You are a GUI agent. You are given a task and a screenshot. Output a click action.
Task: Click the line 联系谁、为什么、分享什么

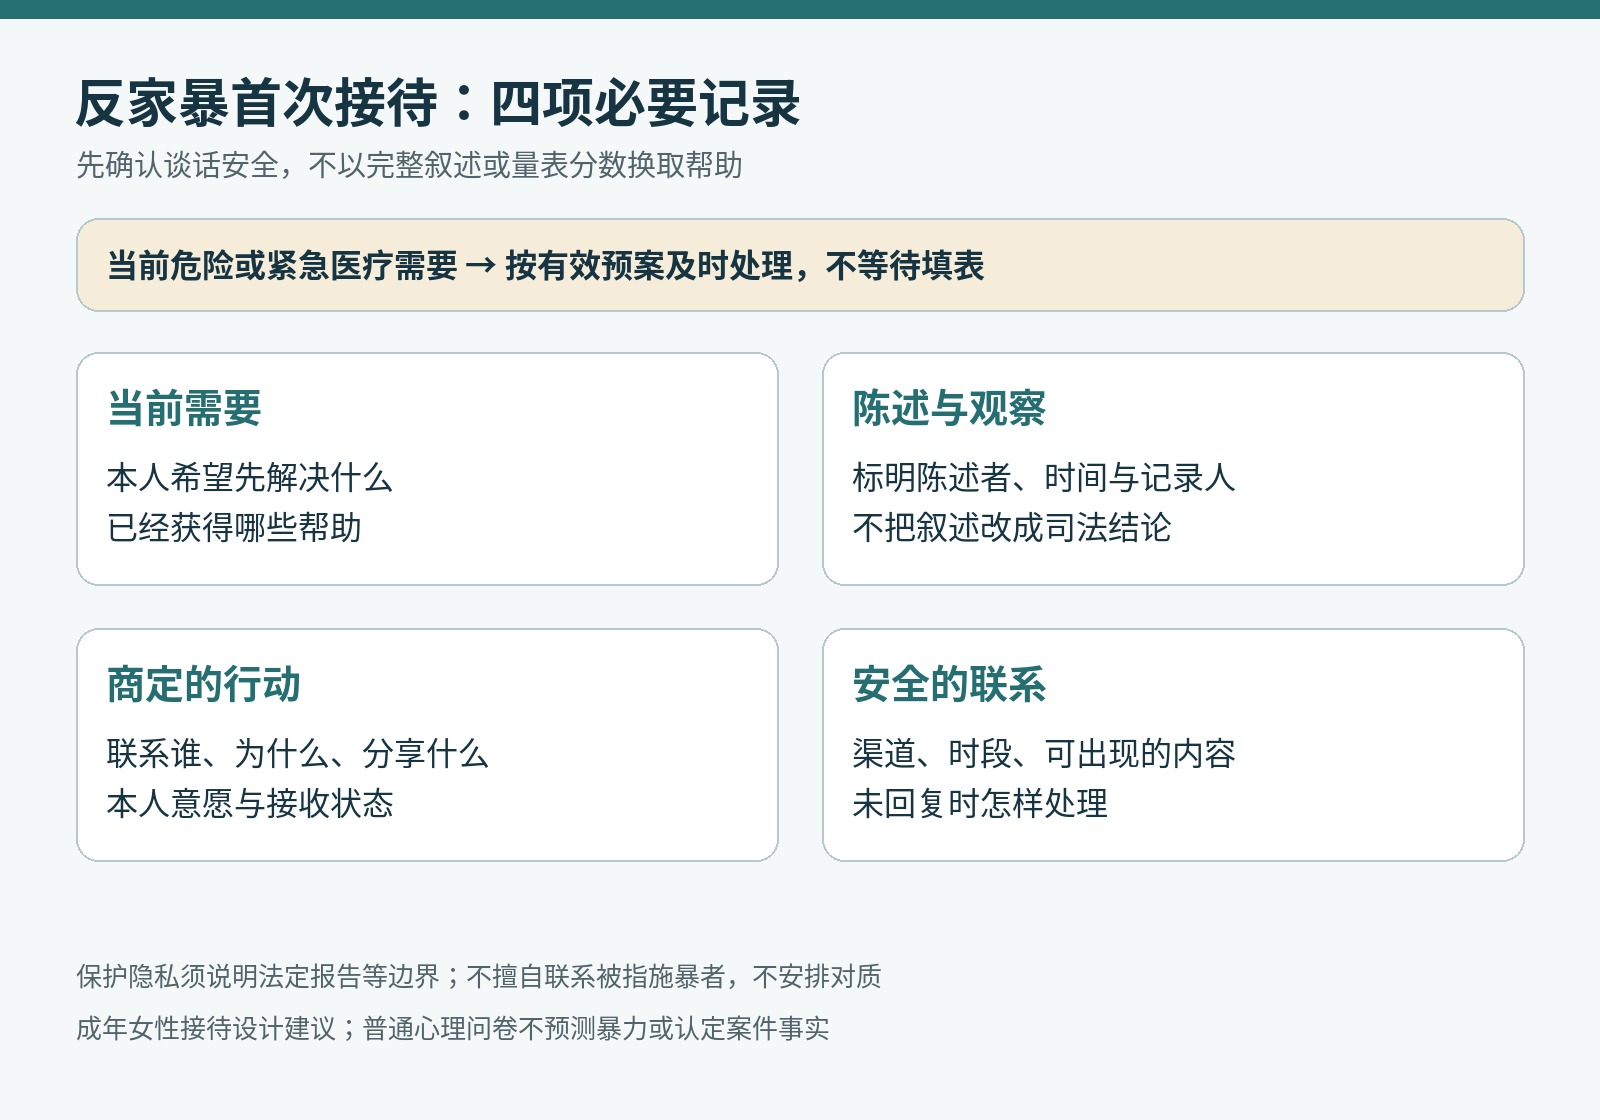[x=298, y=754]
